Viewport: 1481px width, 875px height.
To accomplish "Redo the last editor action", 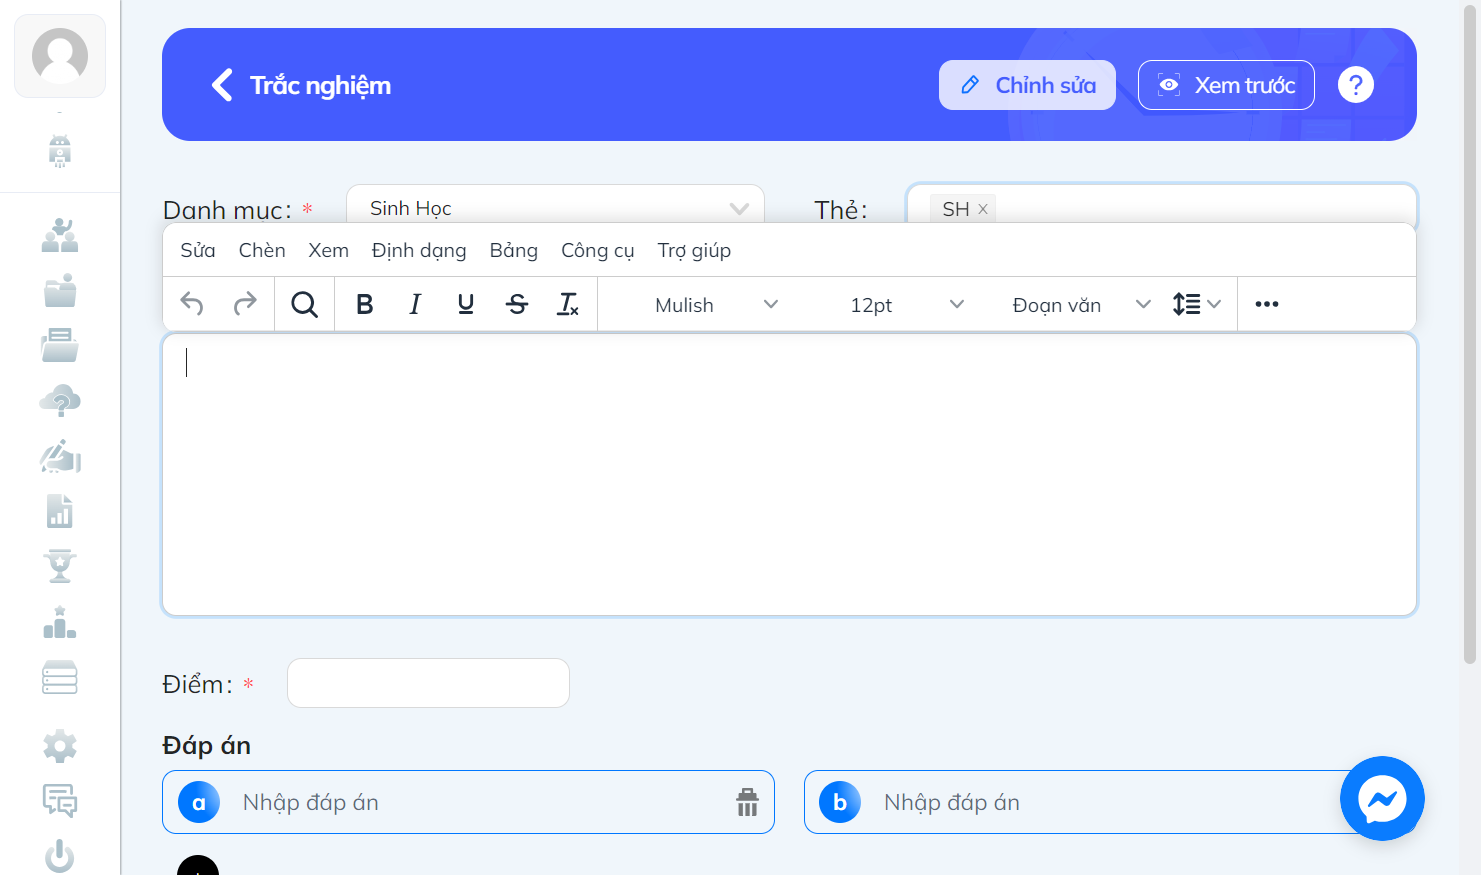I will pos(245,304).
